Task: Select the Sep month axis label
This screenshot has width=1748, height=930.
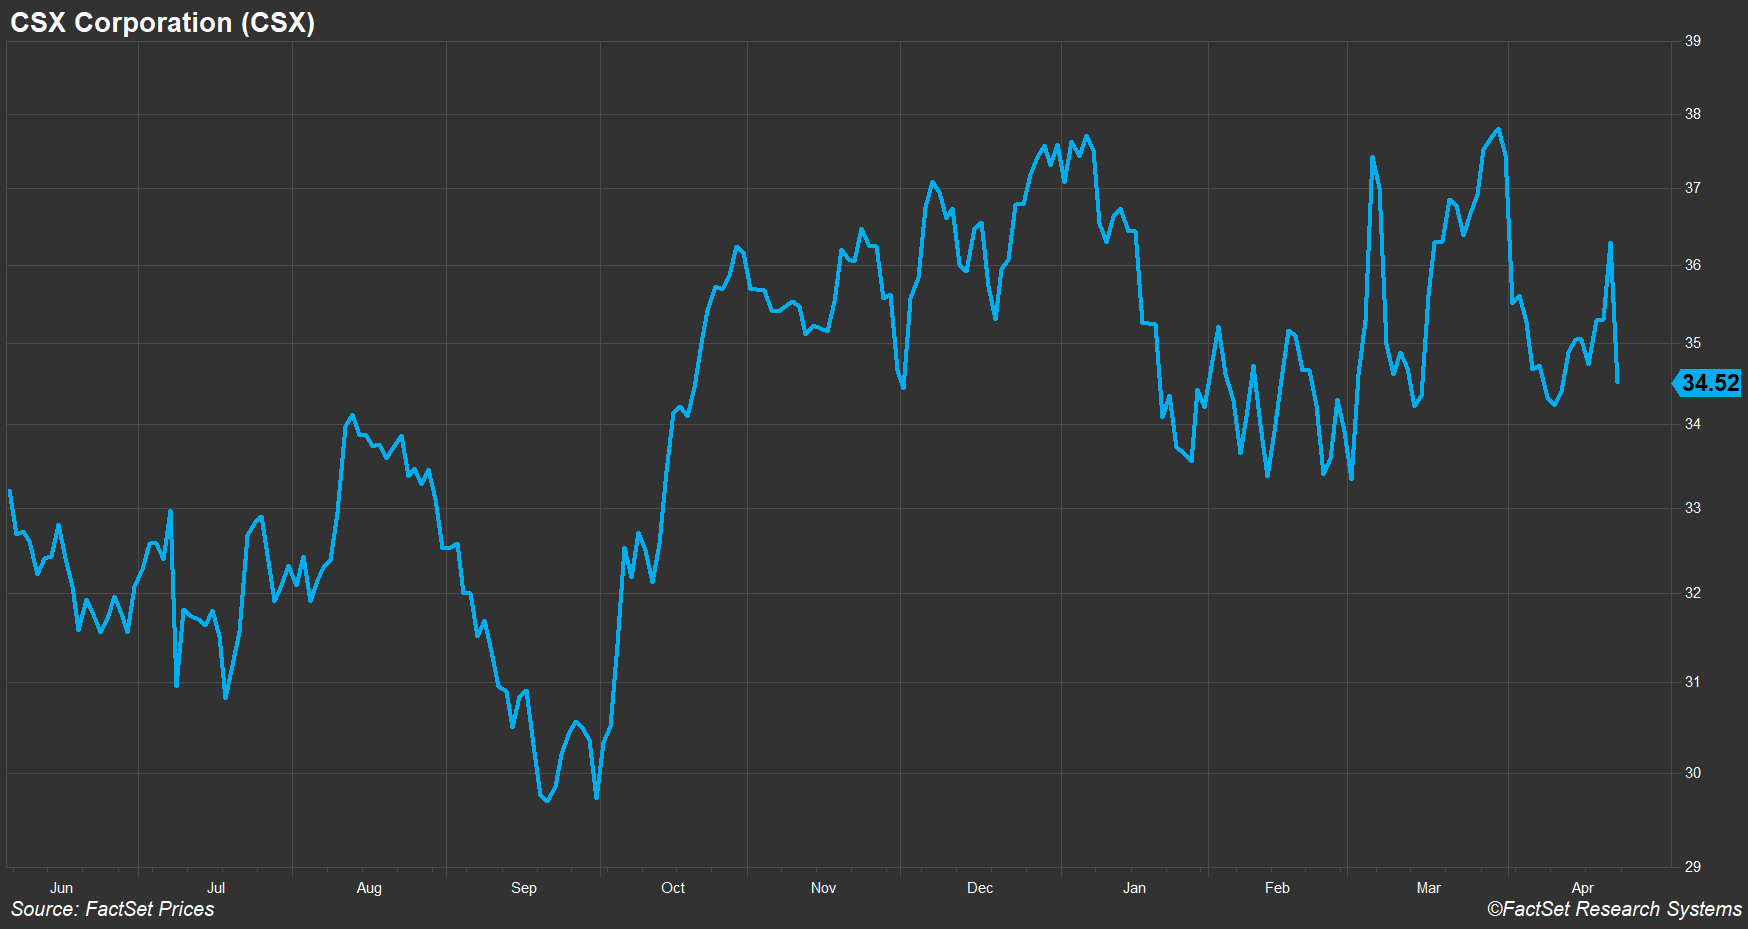Action: 523,888
